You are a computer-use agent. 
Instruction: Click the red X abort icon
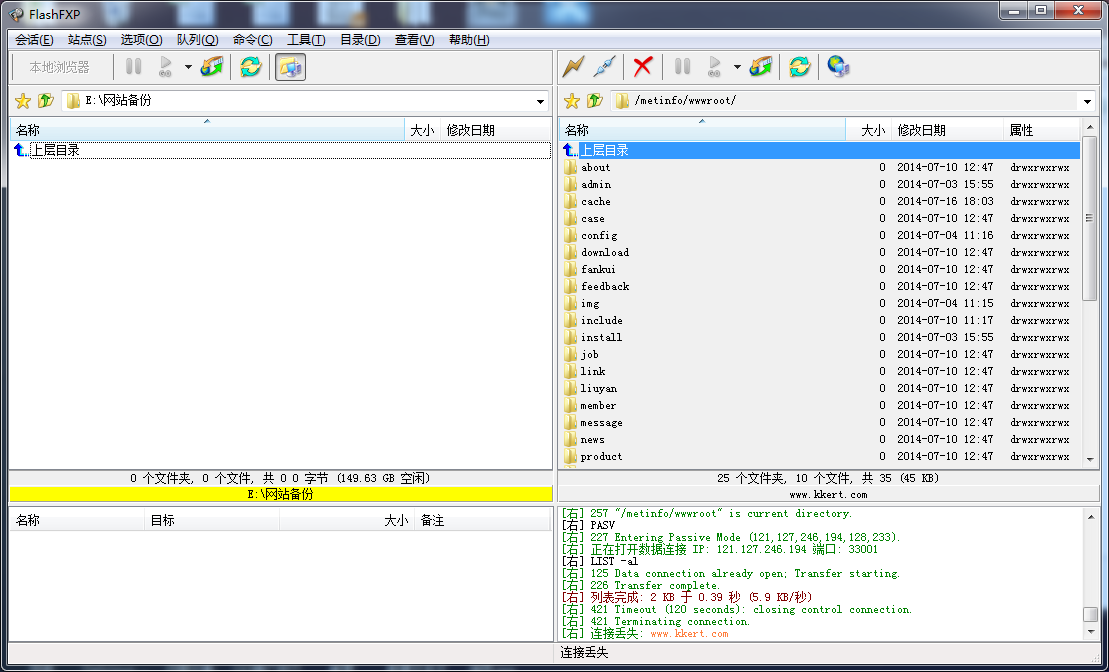coord(643,67)
